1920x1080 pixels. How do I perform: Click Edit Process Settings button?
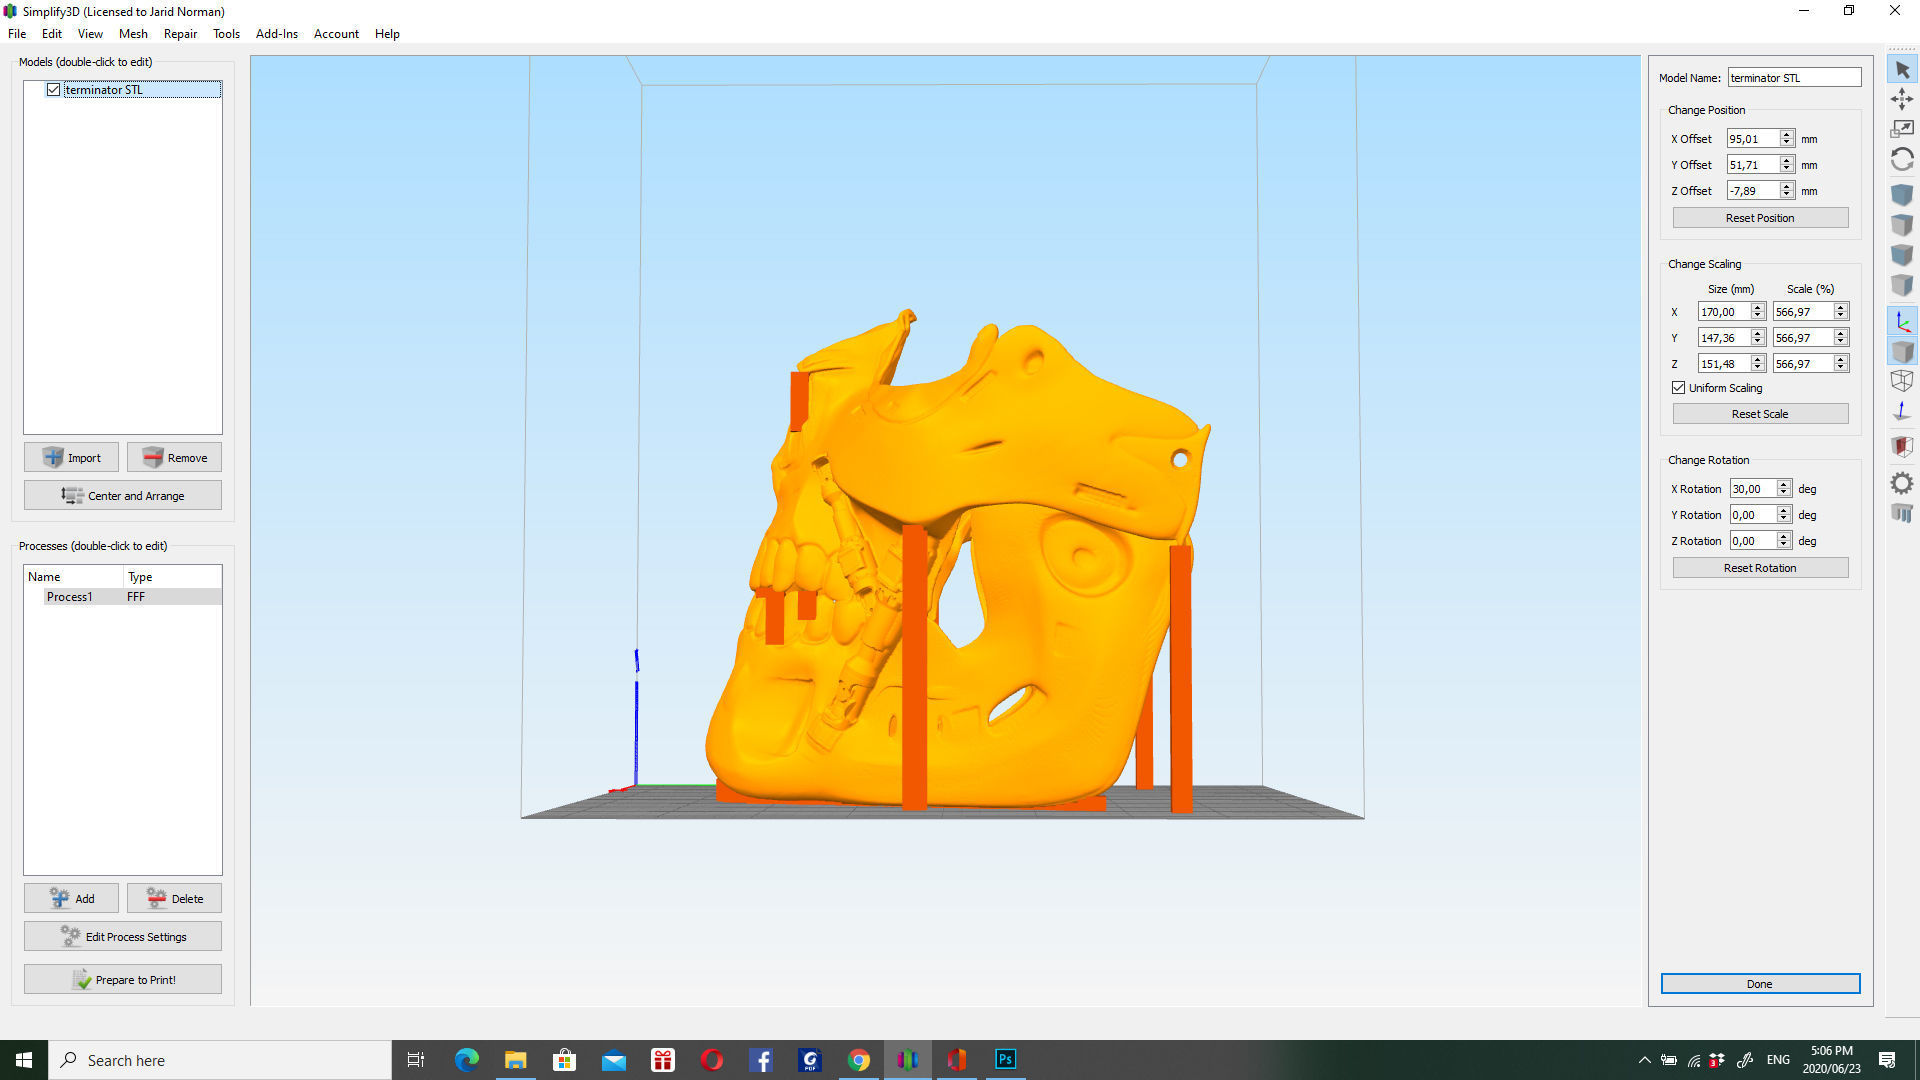tap(123, 937)
